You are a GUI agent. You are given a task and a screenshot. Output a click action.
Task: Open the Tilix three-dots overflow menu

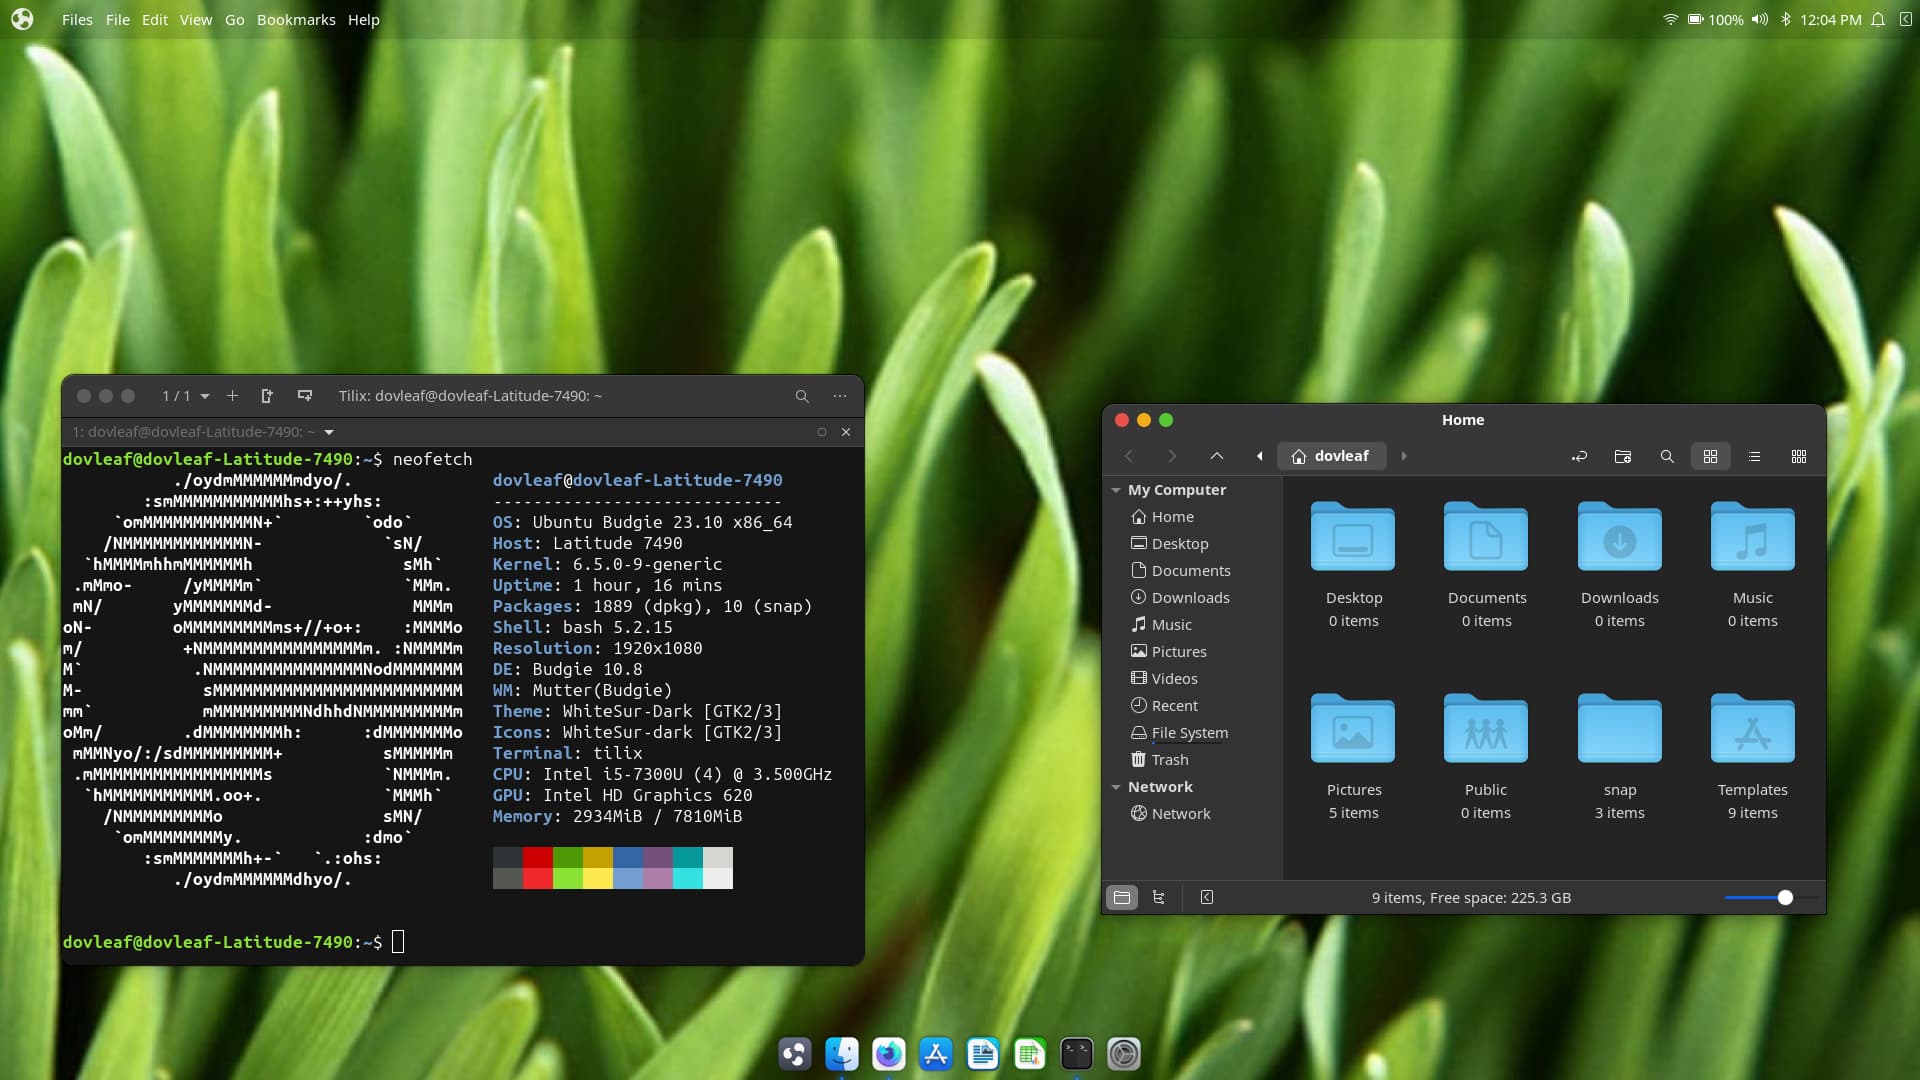tap(840, 396)
